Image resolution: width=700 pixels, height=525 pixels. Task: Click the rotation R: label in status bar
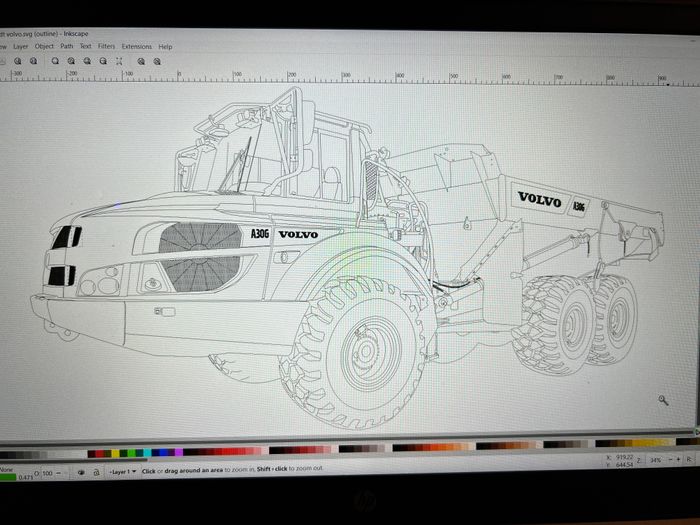689,459
